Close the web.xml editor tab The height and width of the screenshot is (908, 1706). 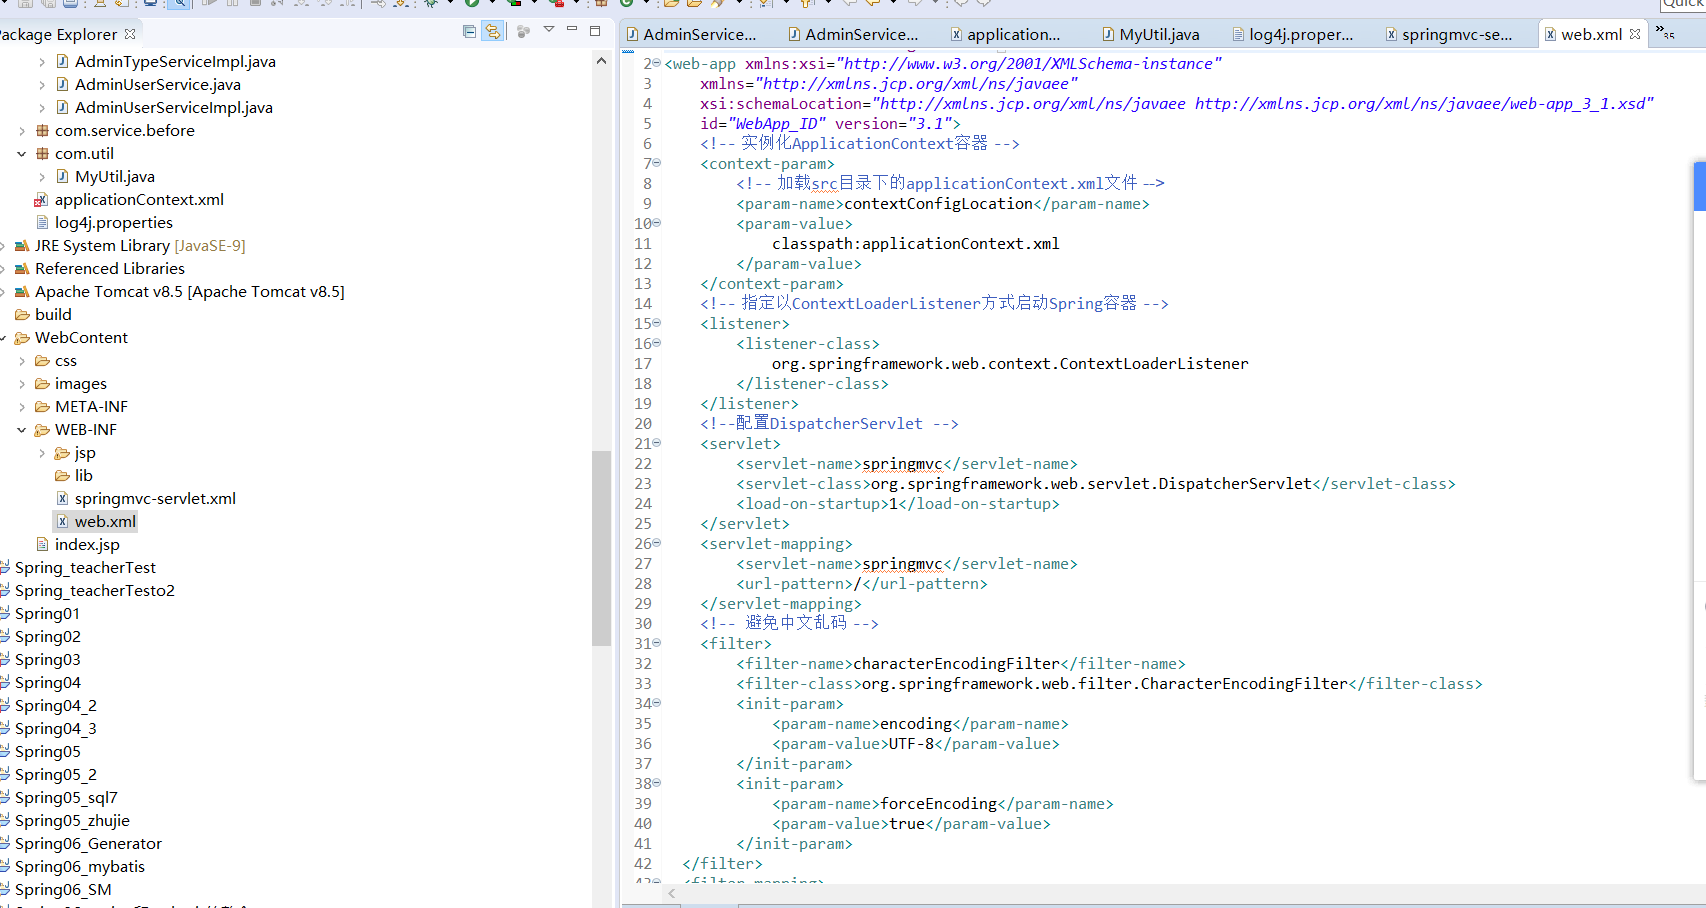pyautogui.click(x=1635, y=34)
